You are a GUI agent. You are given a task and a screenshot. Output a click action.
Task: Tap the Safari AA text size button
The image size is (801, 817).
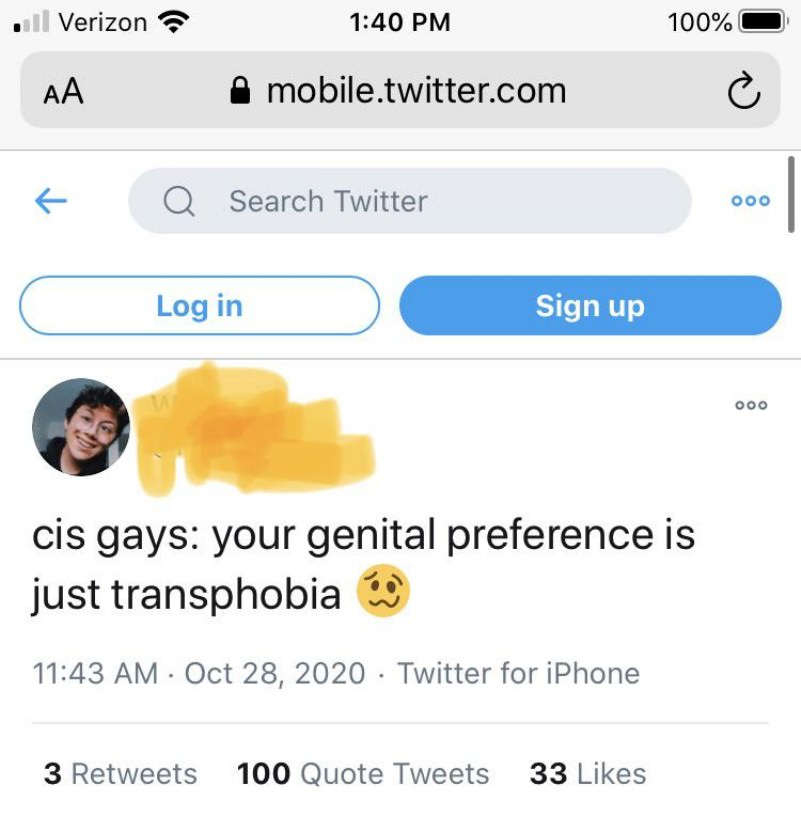click(x=63, y=92)
